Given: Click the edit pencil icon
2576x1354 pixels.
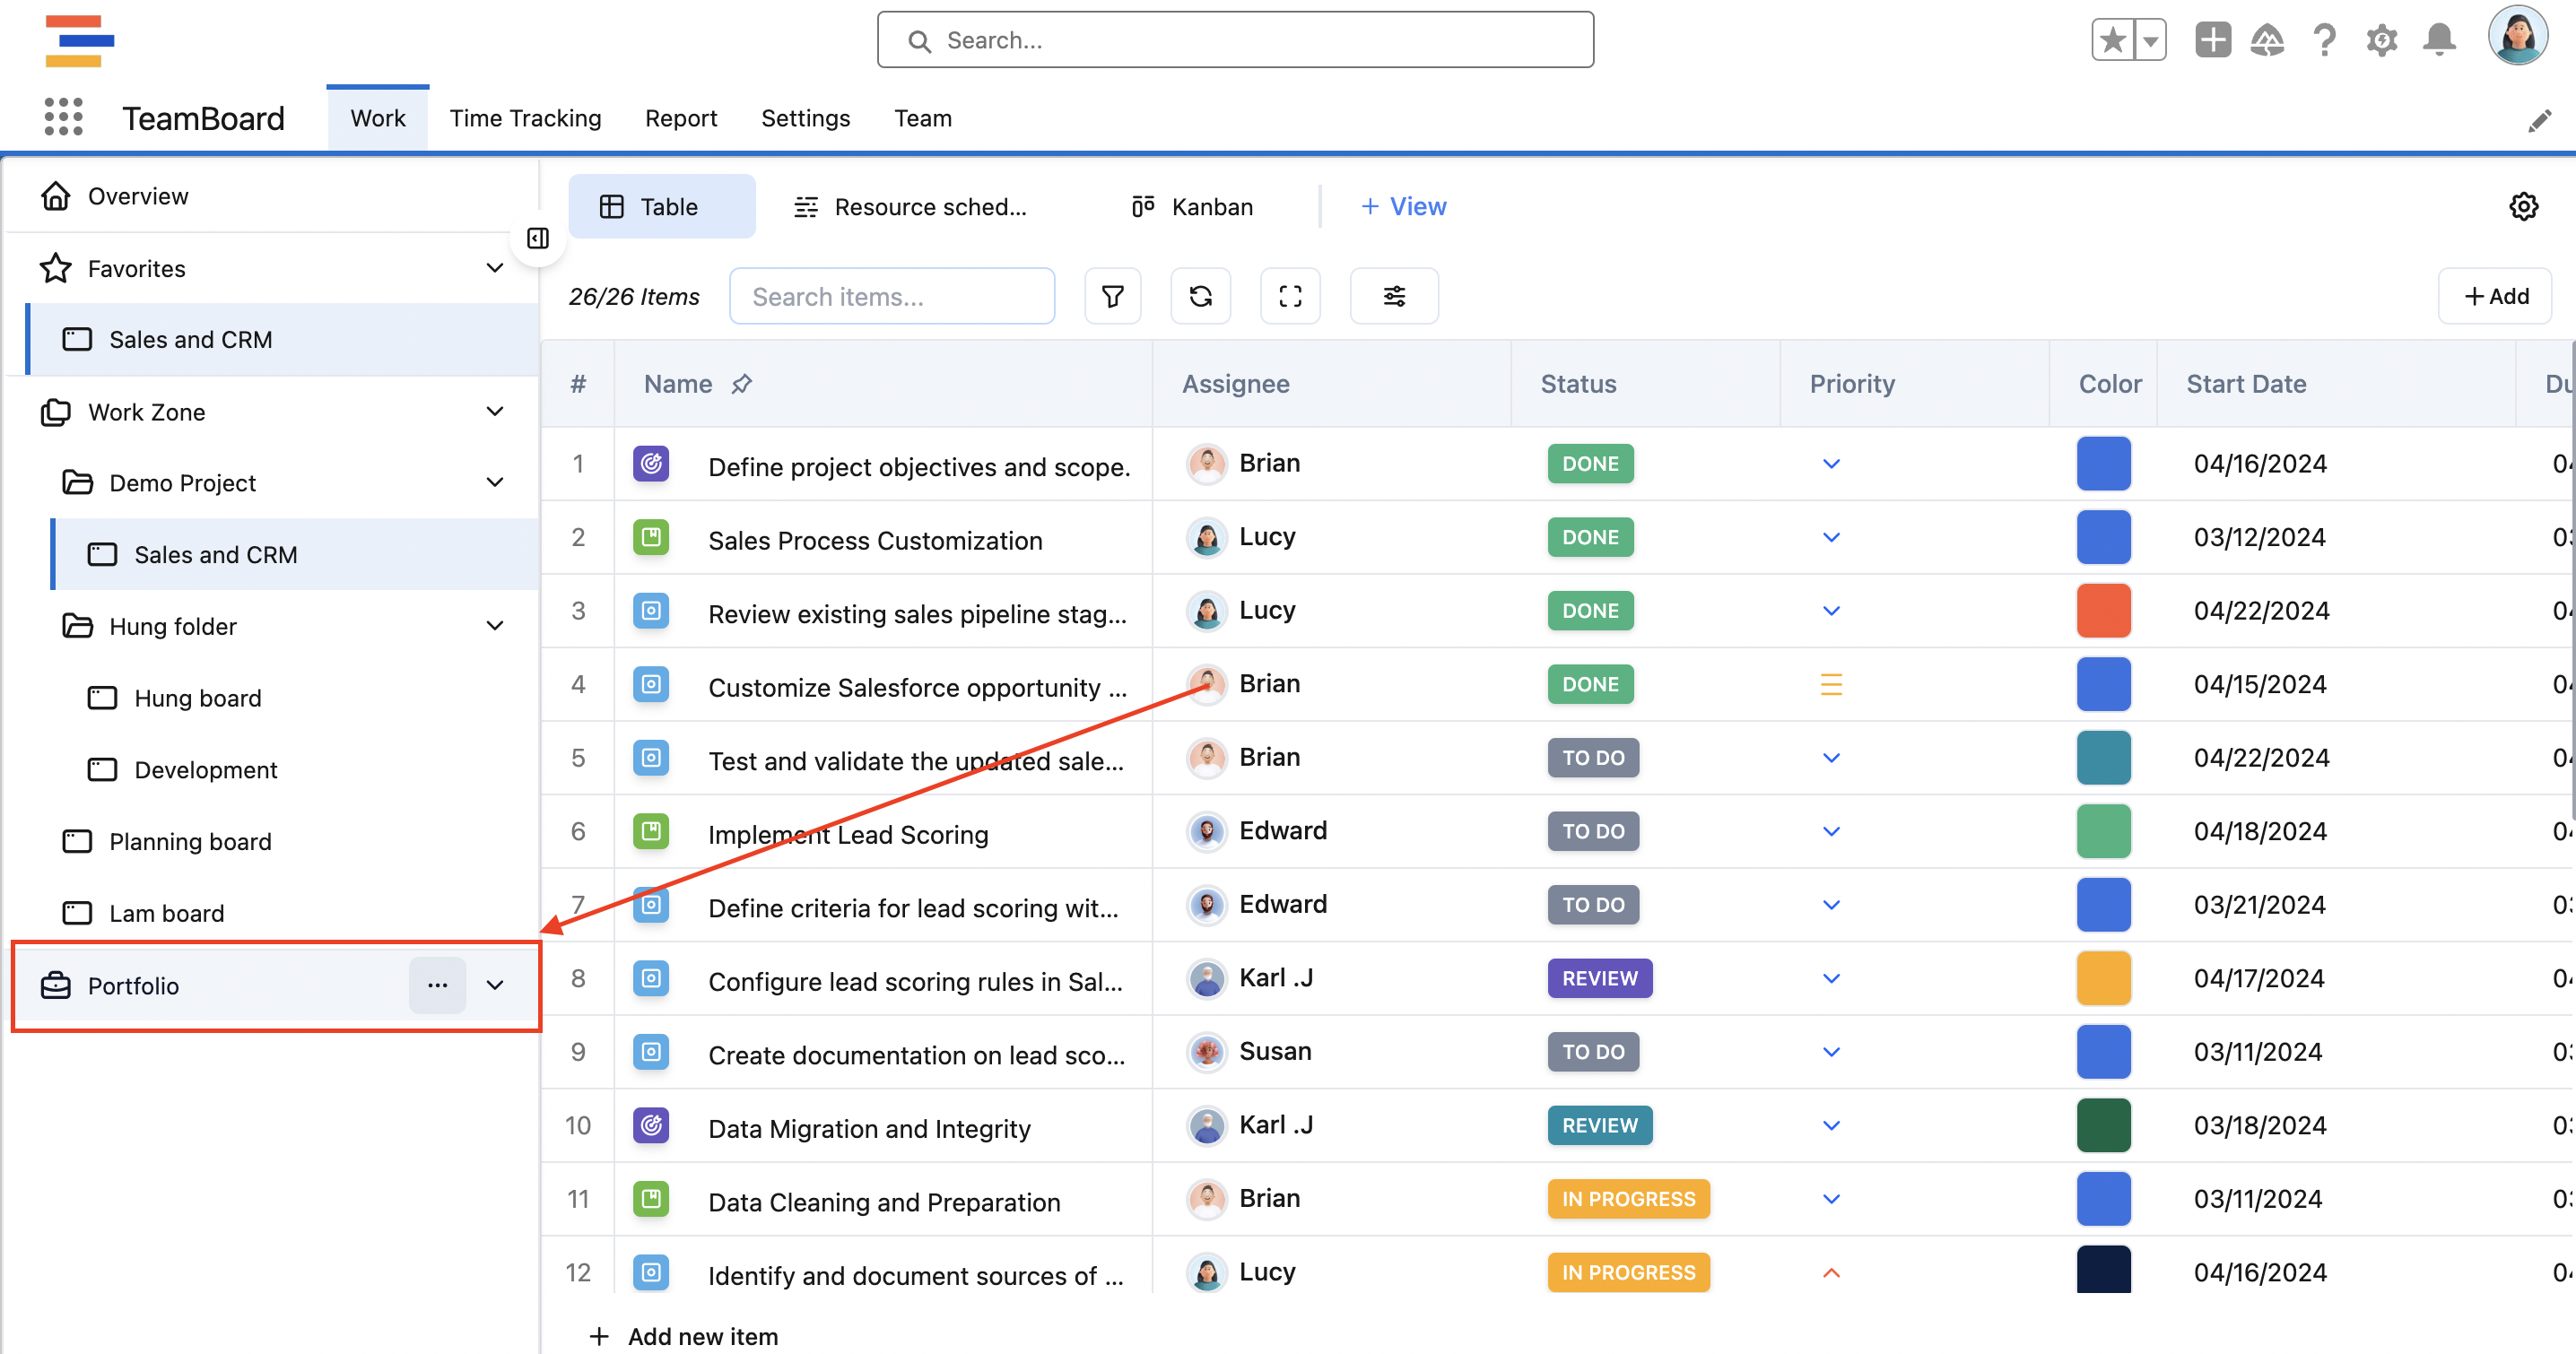Looking at the screenshot, I should tap(2539, 121).
